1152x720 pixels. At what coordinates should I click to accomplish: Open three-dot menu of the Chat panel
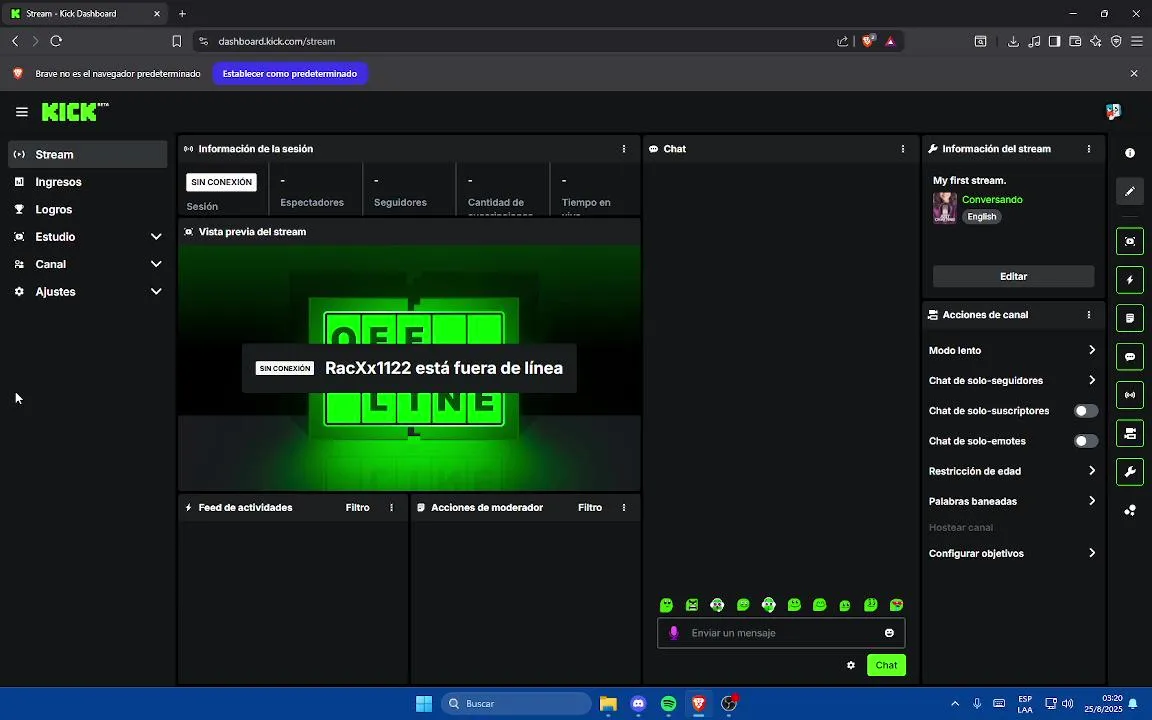click(x=903, y=148)
